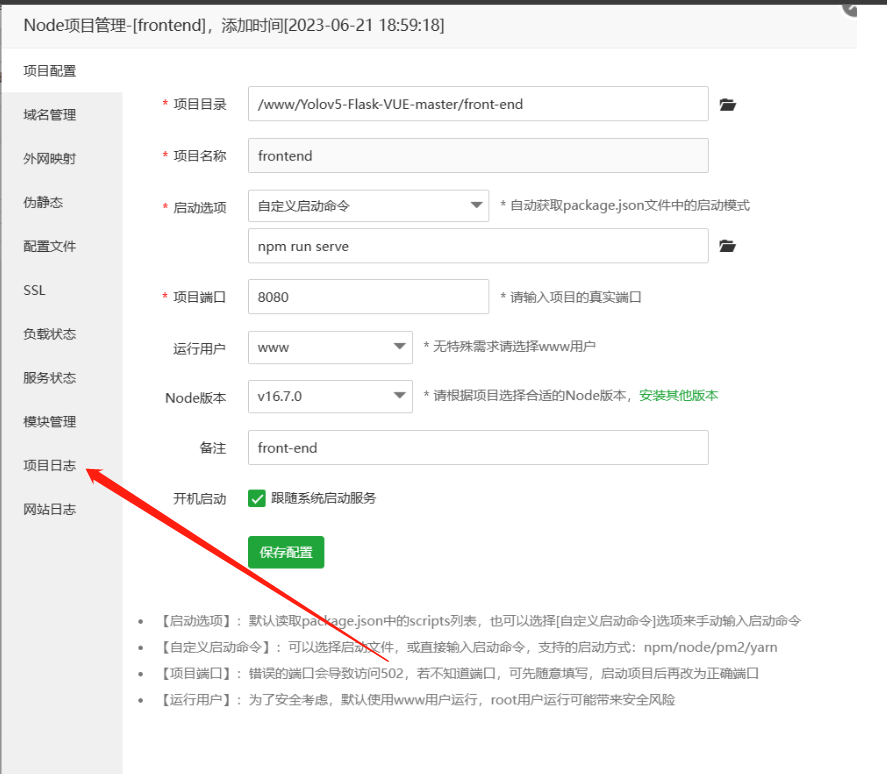Click the 【启动选项】 help note

tap(479, 621)
